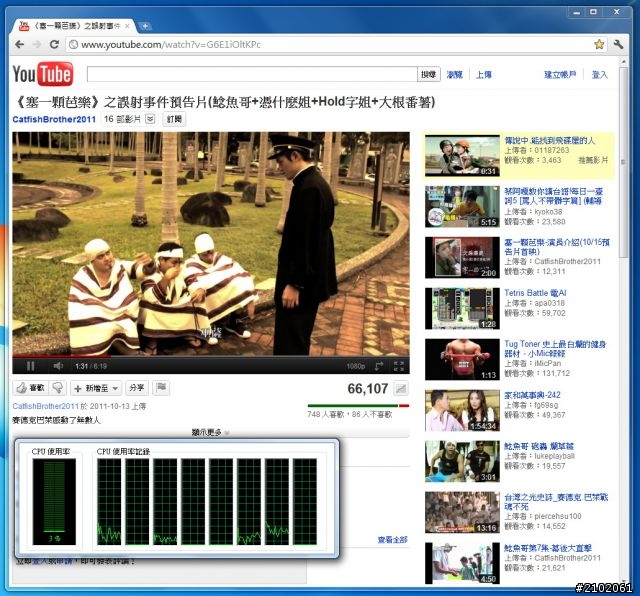The image size is (640, 596).
Task: Click the video progress bar
Action: point(211,356)
